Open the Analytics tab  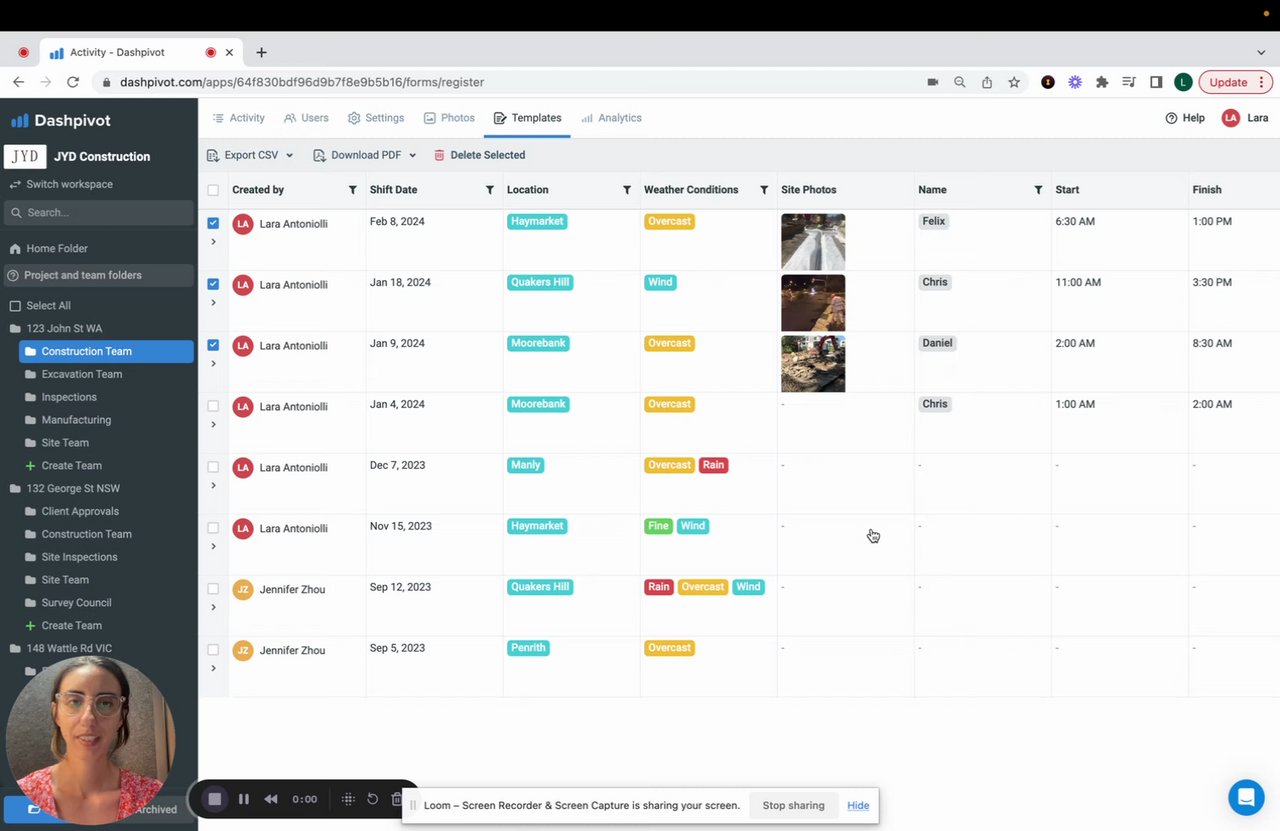(611, 118)
